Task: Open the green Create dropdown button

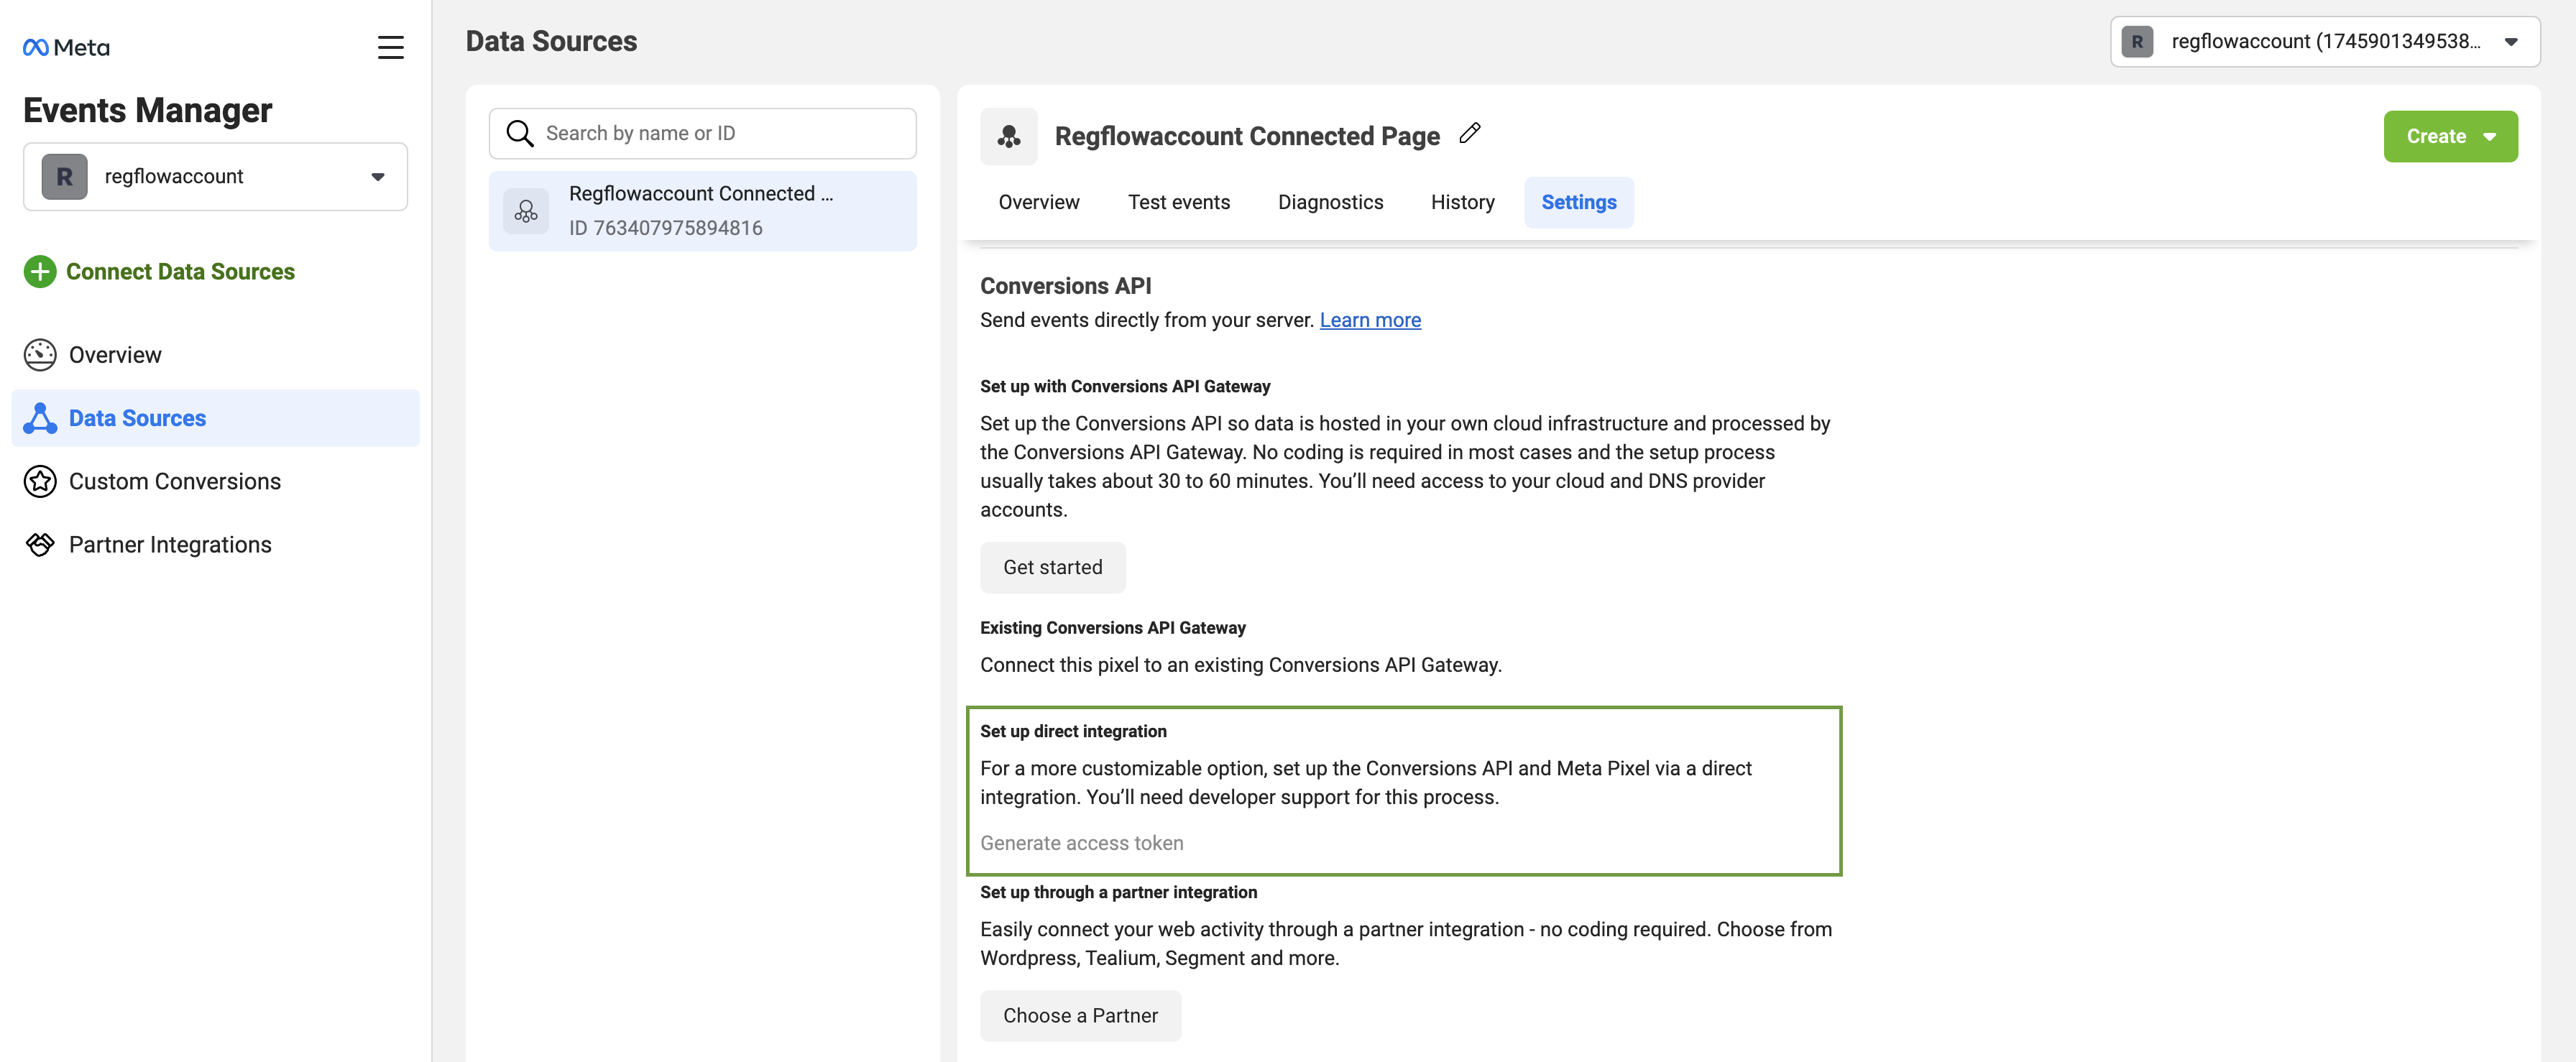Action: coord(2450,136)
